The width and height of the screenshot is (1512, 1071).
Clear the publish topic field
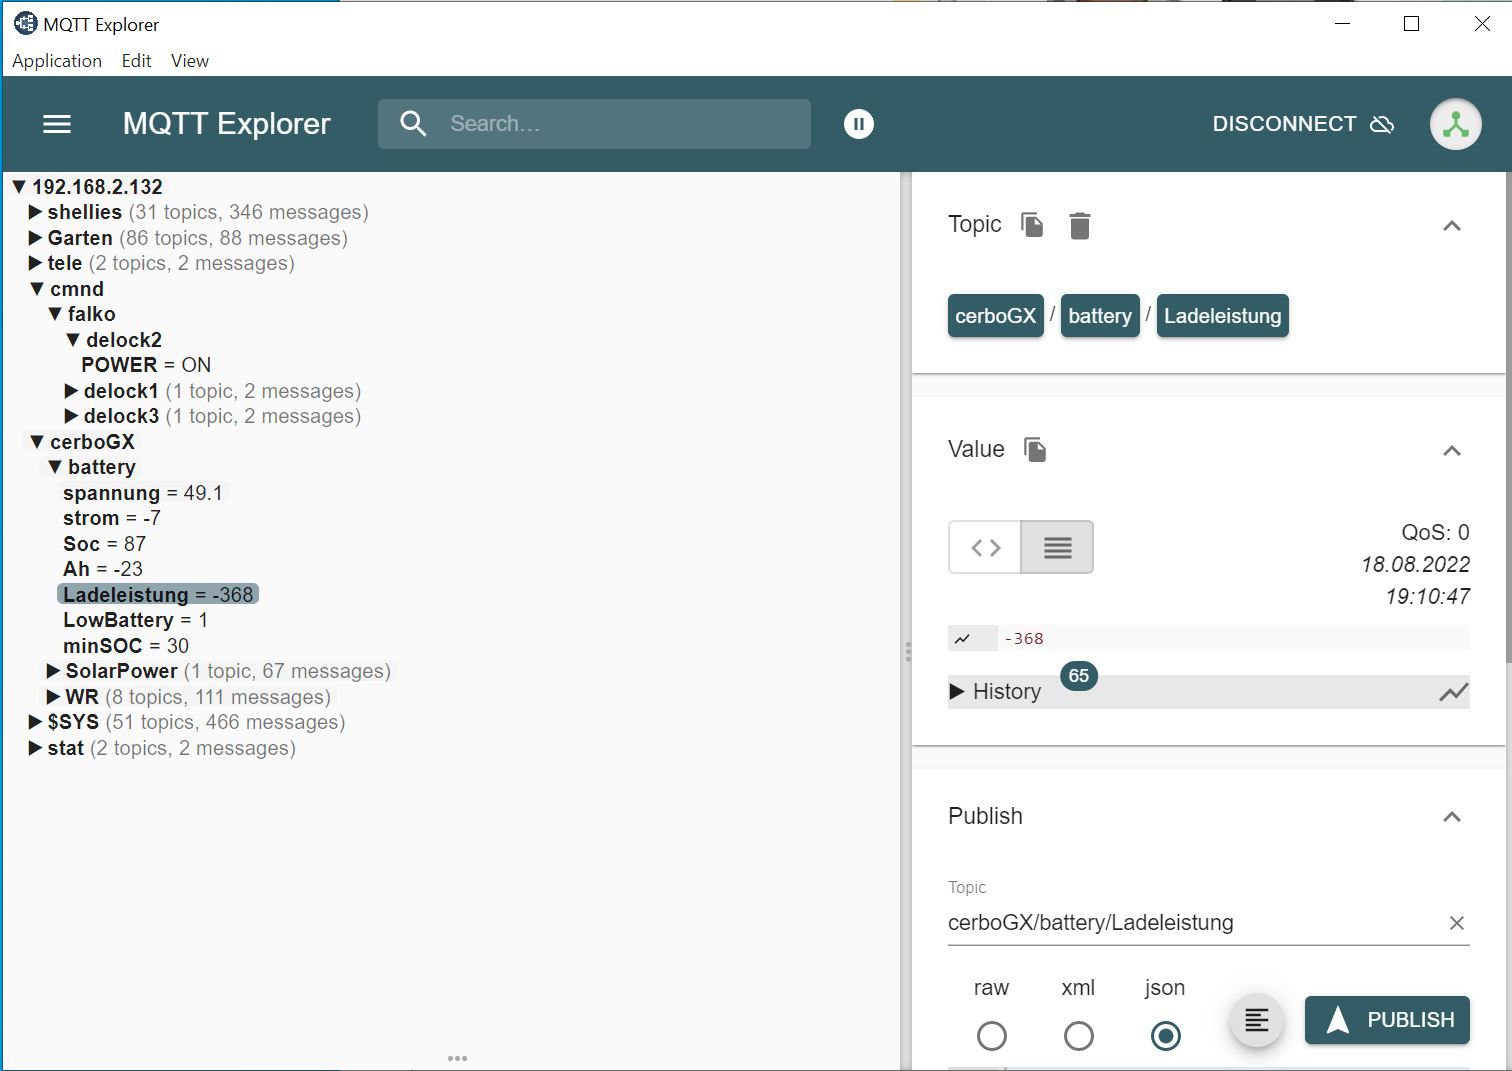(x=1456, y=923)
